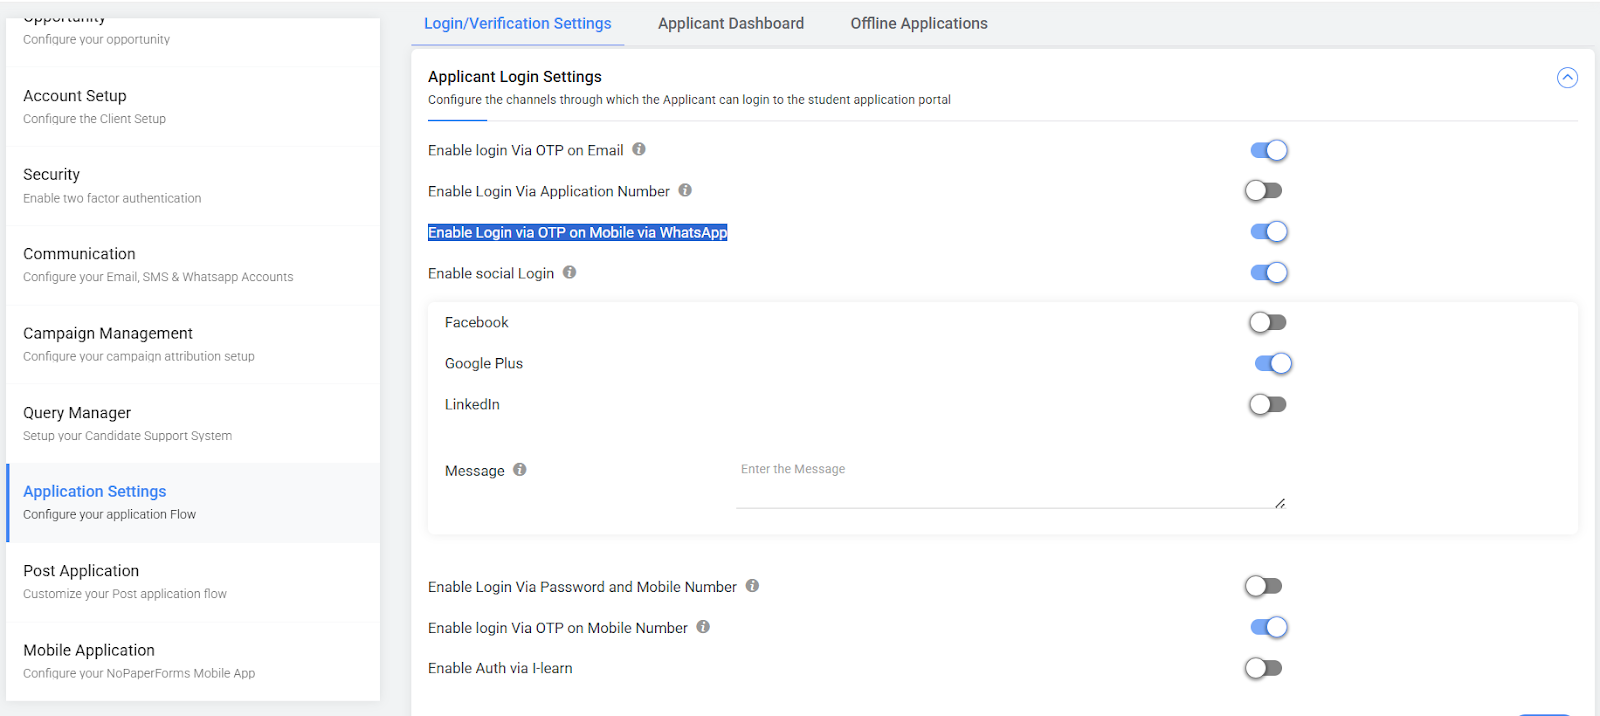Enable Auth via I-learn toggle
The height and width of the screenshot is (716, 1600).
1264,668
